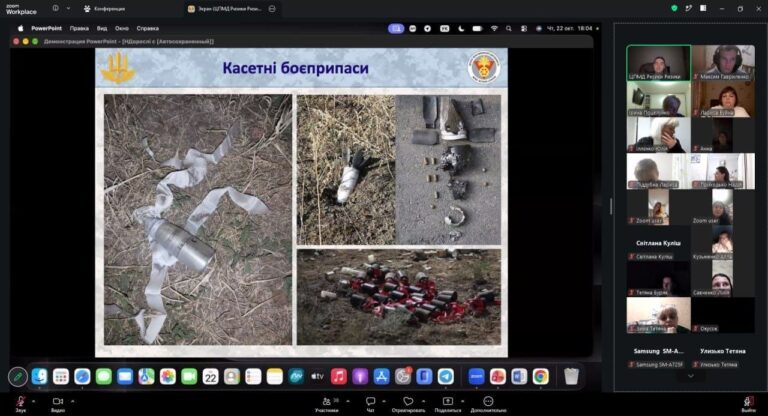Image resolution: width=768 pixels, height=416 pixels.
Task: Open the Вид menu
Action: (102, 28)
